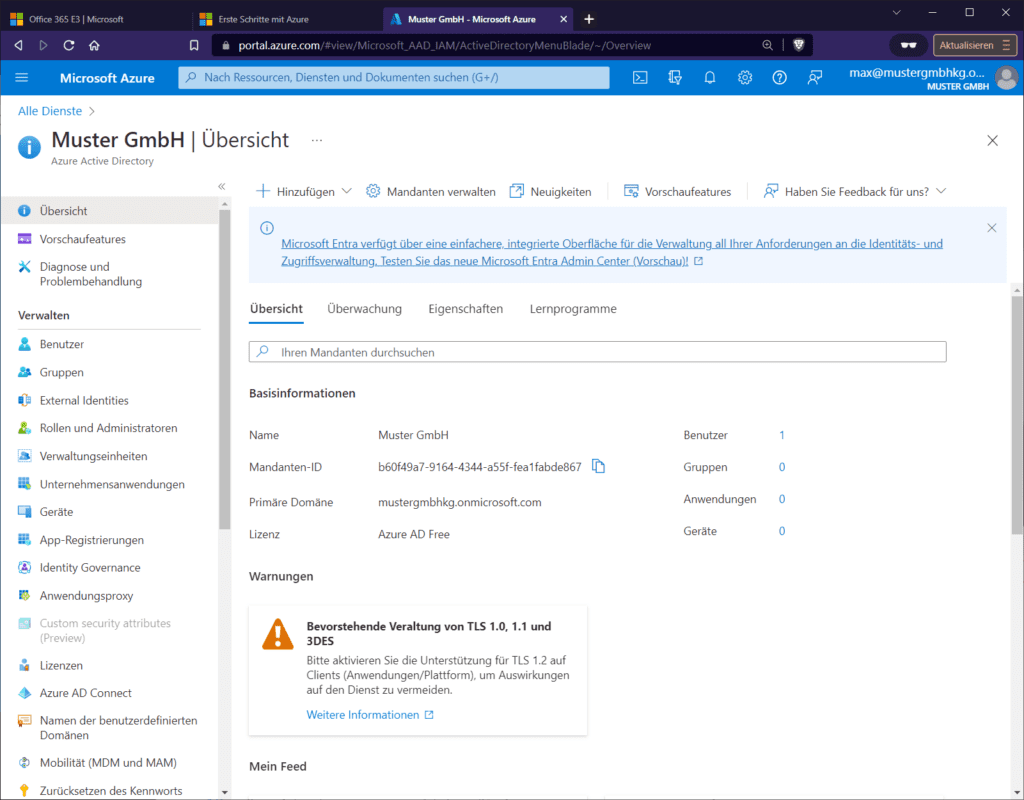Close the Muster GmbH Übersicht blade
The height and width of the screenshot is (800, 1024).
[992, 140]
